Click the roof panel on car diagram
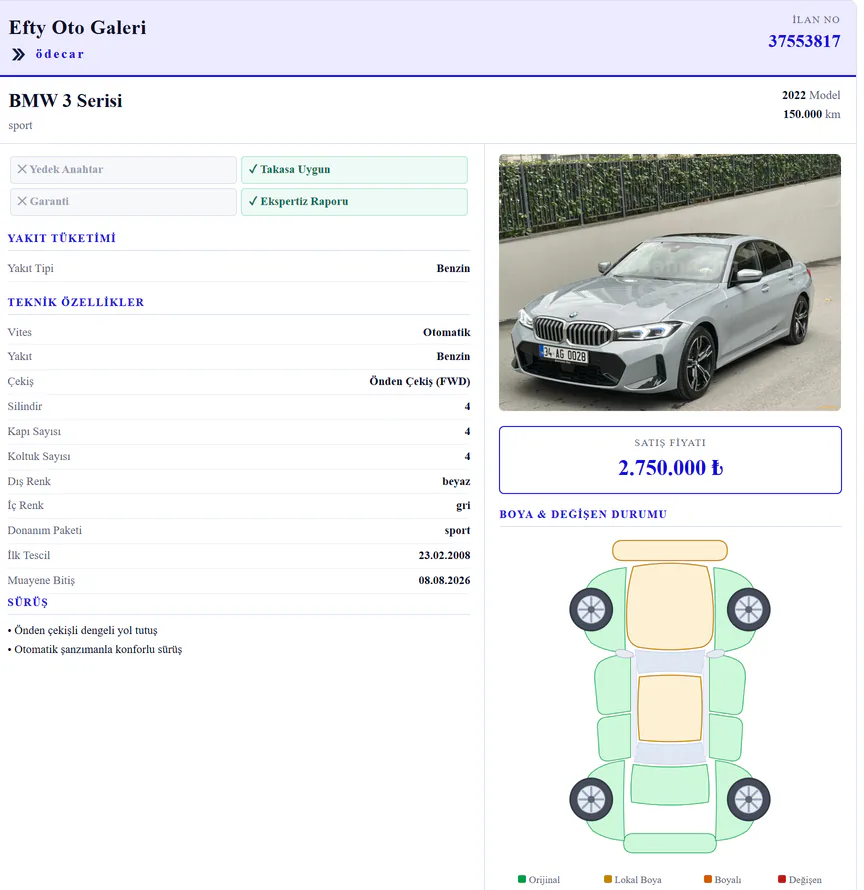 pos(670,708)
